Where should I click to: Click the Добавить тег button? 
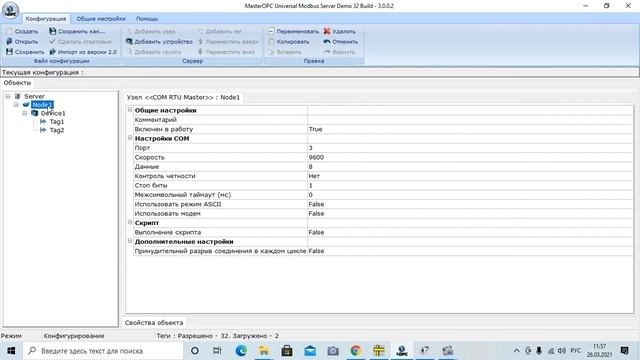point(220,31)
